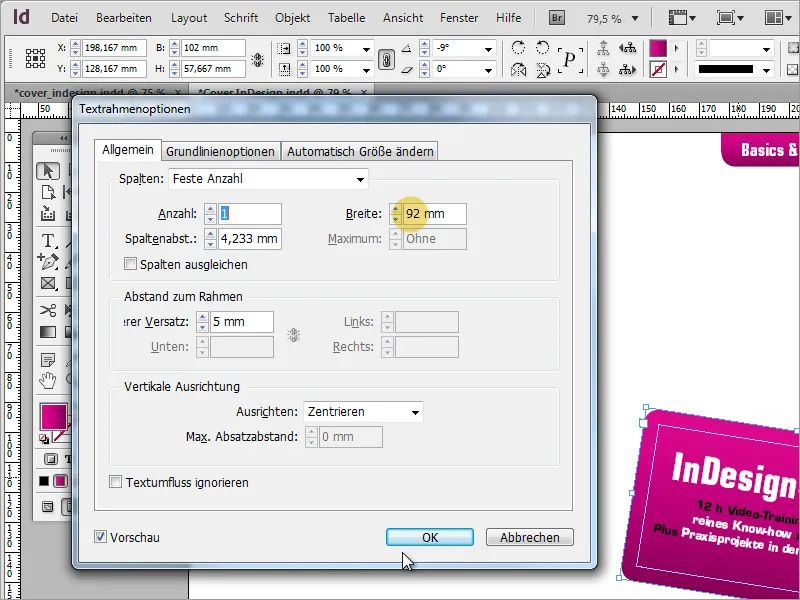800x600 pixels.
Task: Toggle constrain proportions for width and height
Action: [x=258, y=59]
